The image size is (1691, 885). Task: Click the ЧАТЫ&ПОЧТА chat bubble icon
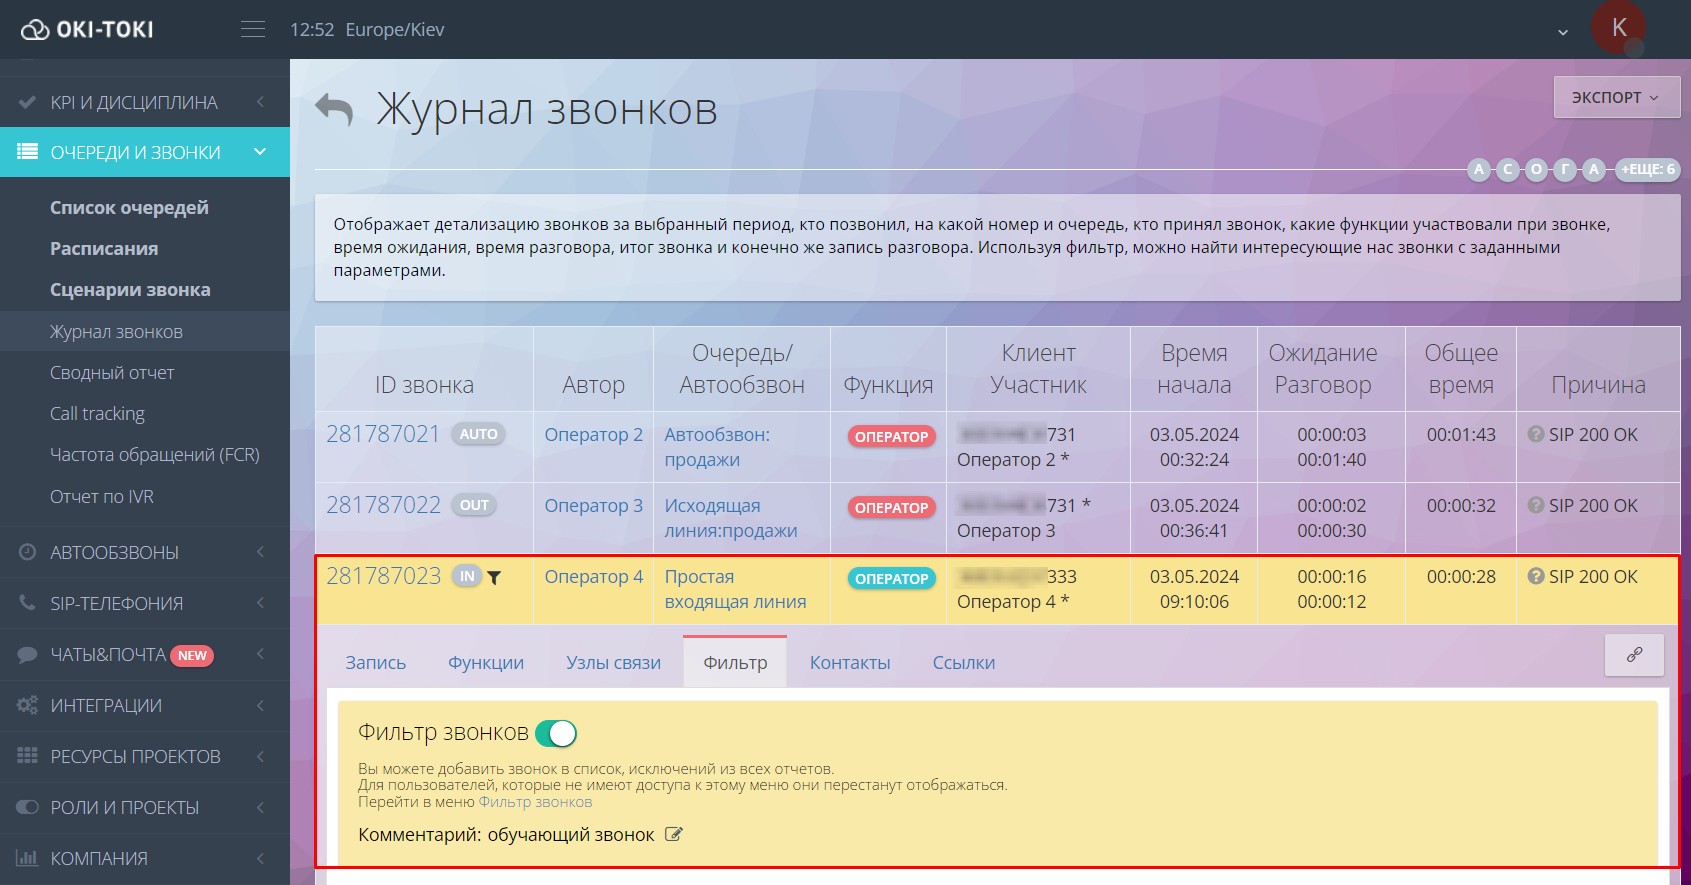tap(28, 655)
